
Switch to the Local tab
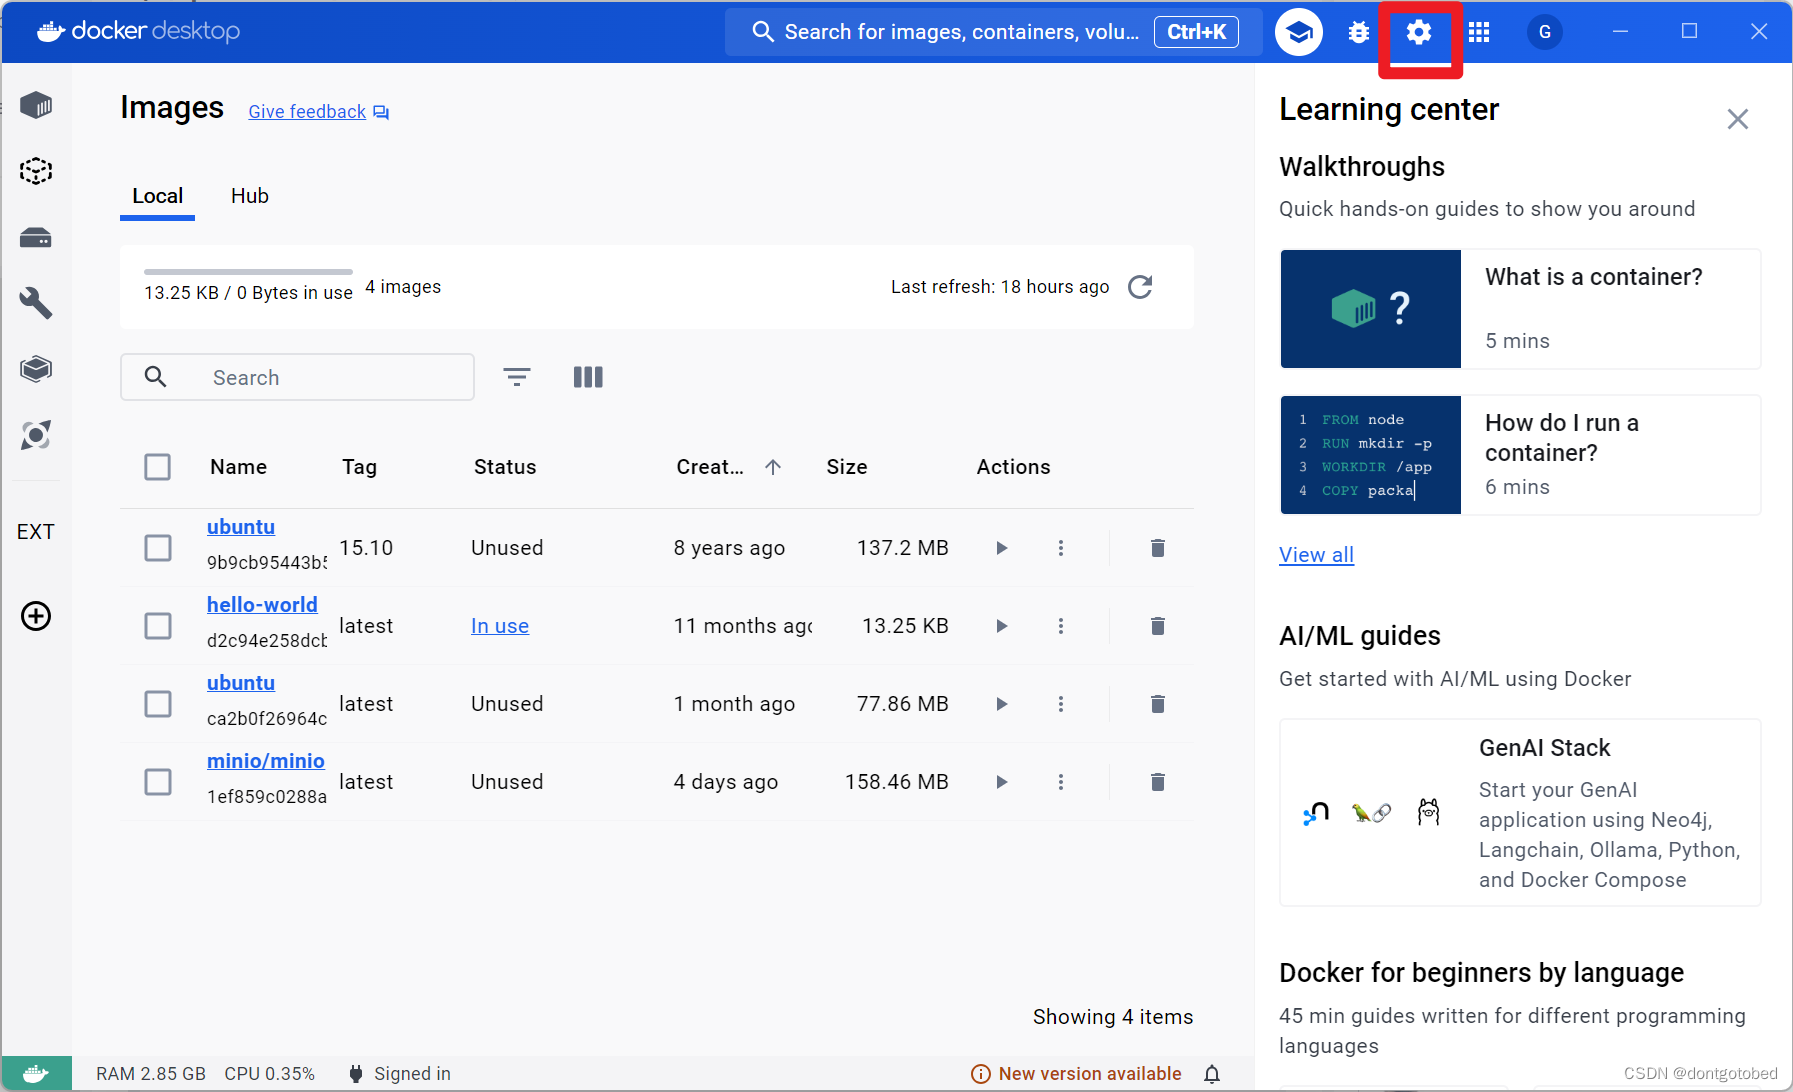(x=158, y=196)
